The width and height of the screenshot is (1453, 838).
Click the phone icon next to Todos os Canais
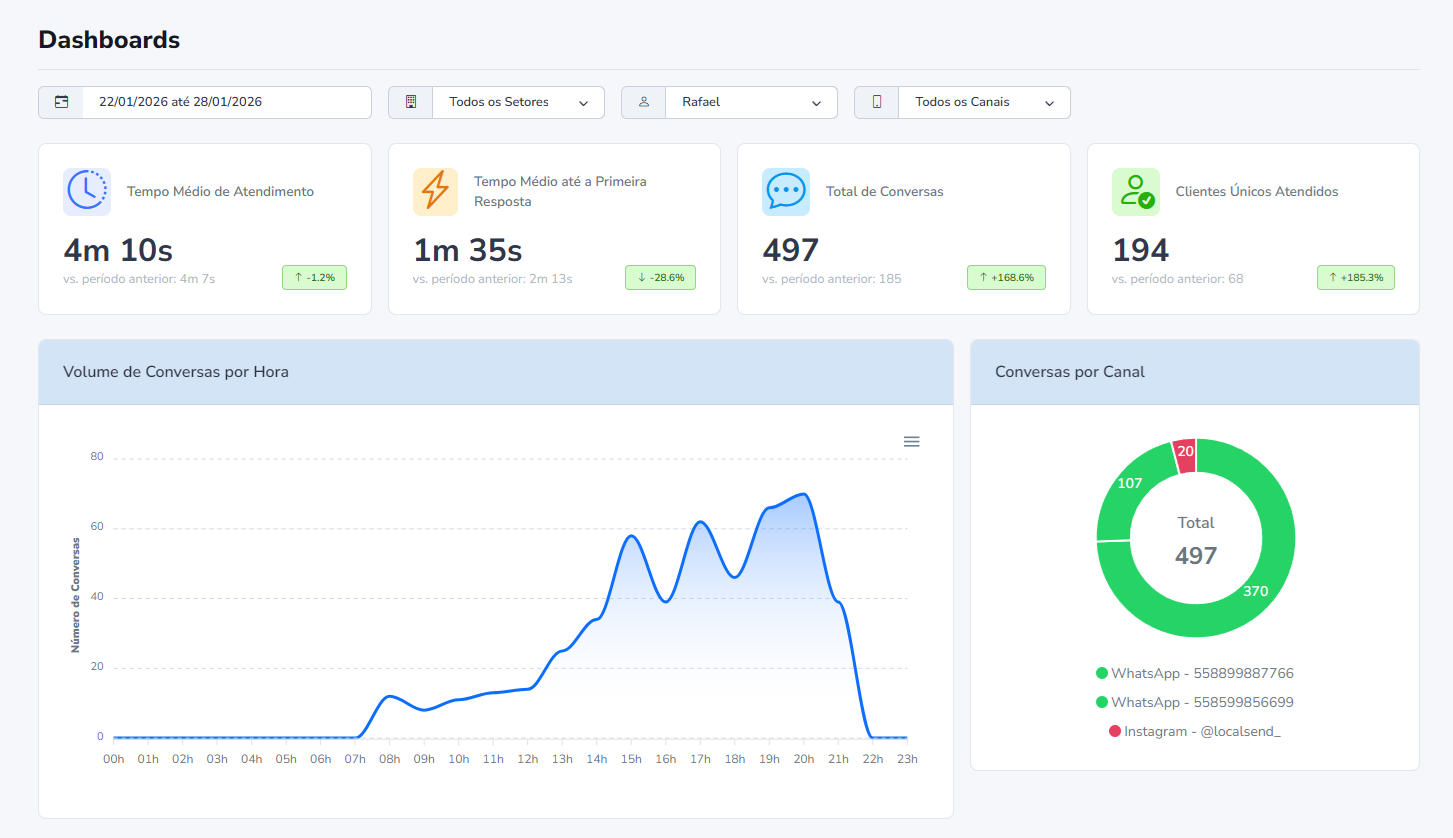[876, 102]
